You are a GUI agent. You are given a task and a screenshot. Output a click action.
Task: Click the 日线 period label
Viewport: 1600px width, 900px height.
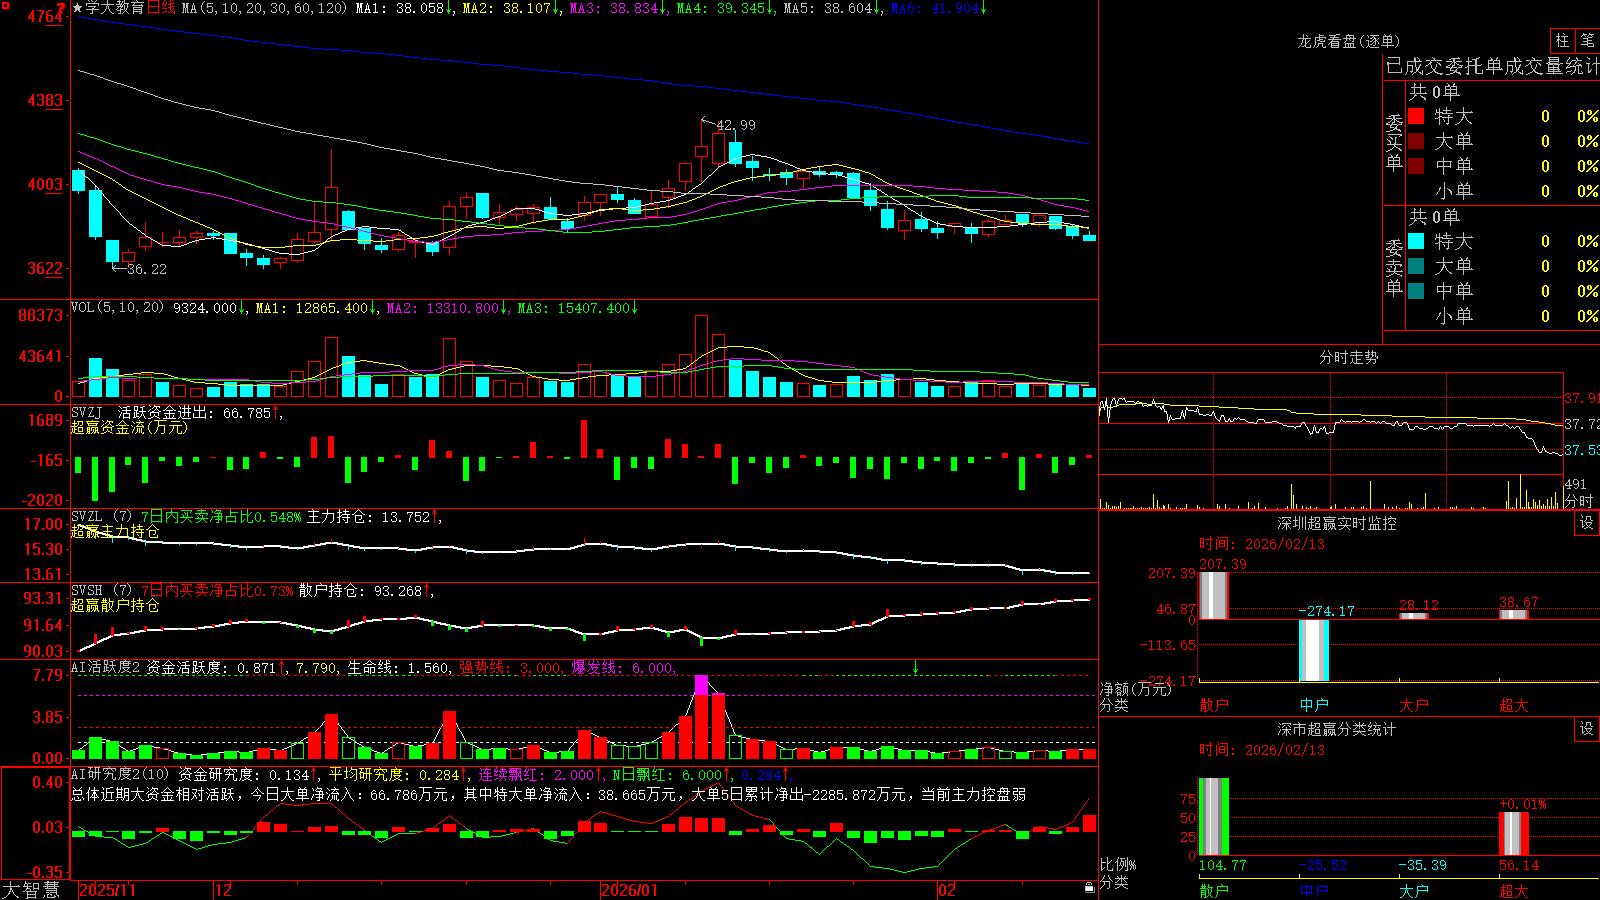pyautogui.click(x=161, y=8)
